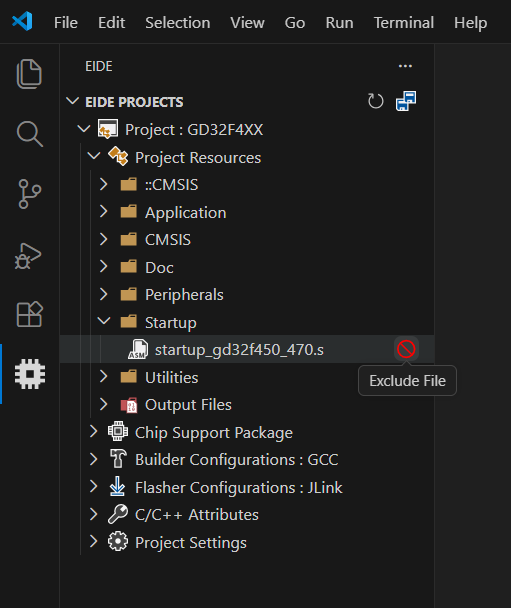This screenshot has width=511, height=608.
Task: Collapse the EIDE PROJECTS section
Action: pyautogui.click(x=73, y=101)
